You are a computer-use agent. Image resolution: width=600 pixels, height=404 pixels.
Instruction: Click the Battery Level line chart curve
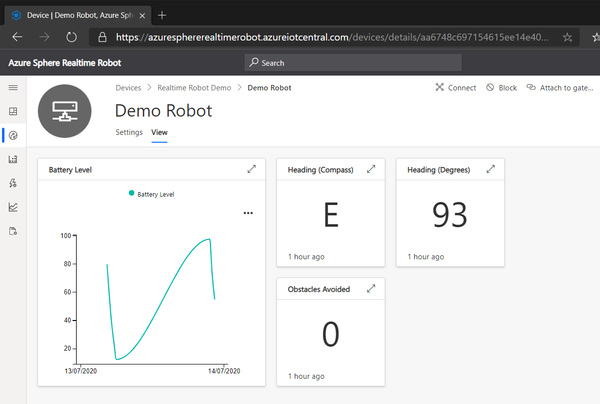[161, 299]
